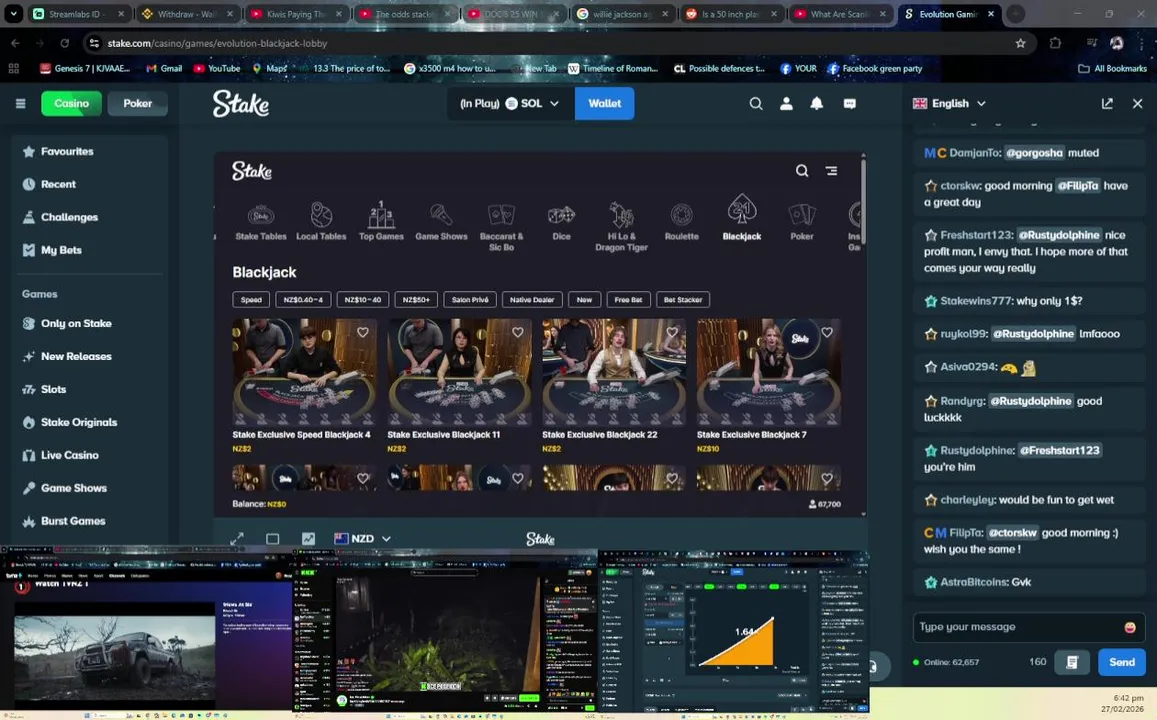Open the emoji picker in chat
Viewport: 1157px width, 720px height.
1130,627
